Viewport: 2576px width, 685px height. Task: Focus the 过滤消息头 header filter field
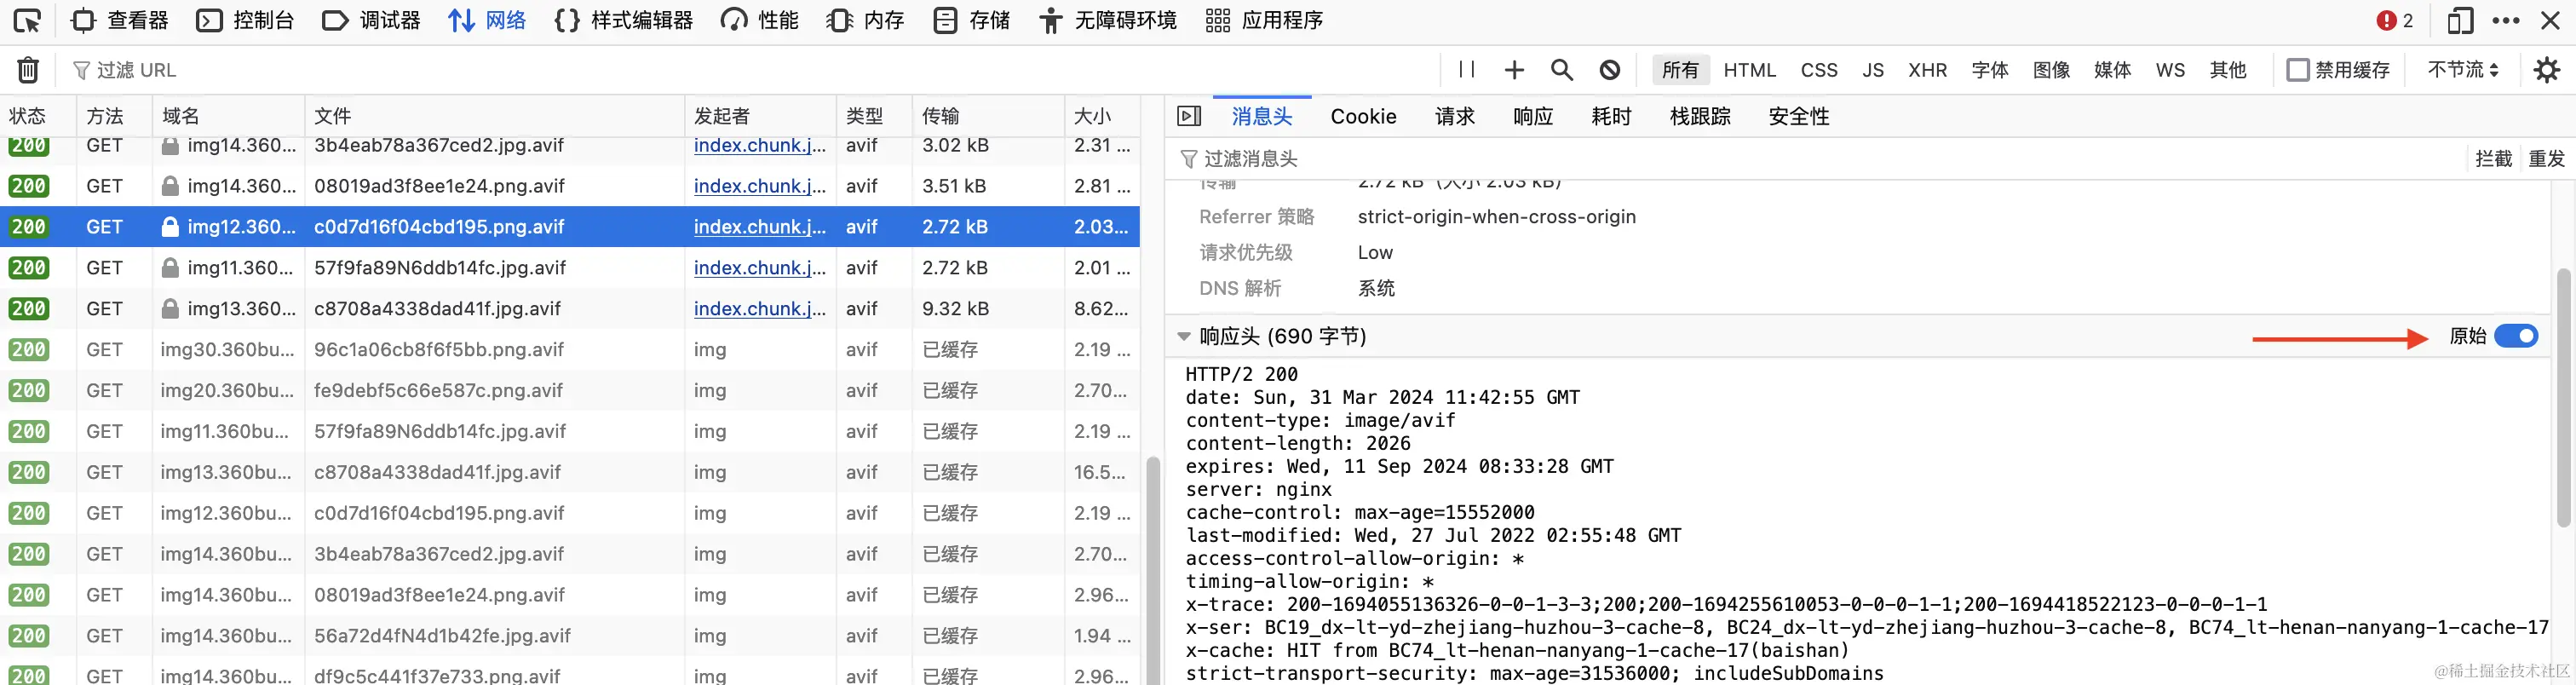click(x=1815, y=159)
